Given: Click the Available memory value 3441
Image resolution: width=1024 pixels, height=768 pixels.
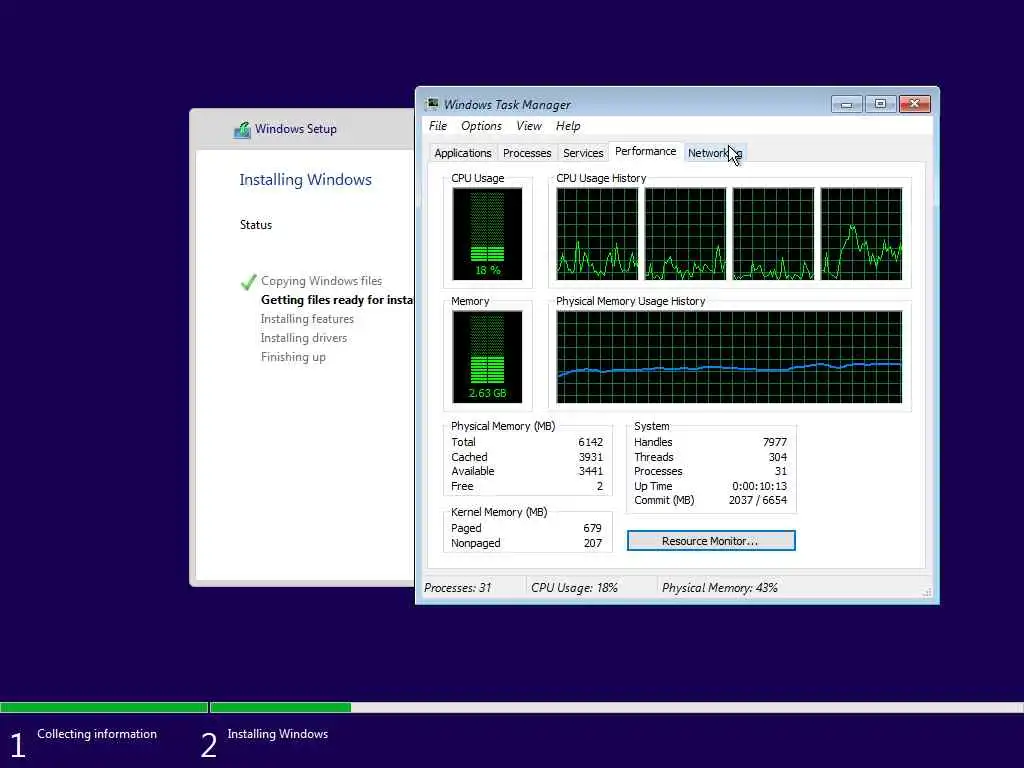Looking at the screenshot, I should click(590, 472).
